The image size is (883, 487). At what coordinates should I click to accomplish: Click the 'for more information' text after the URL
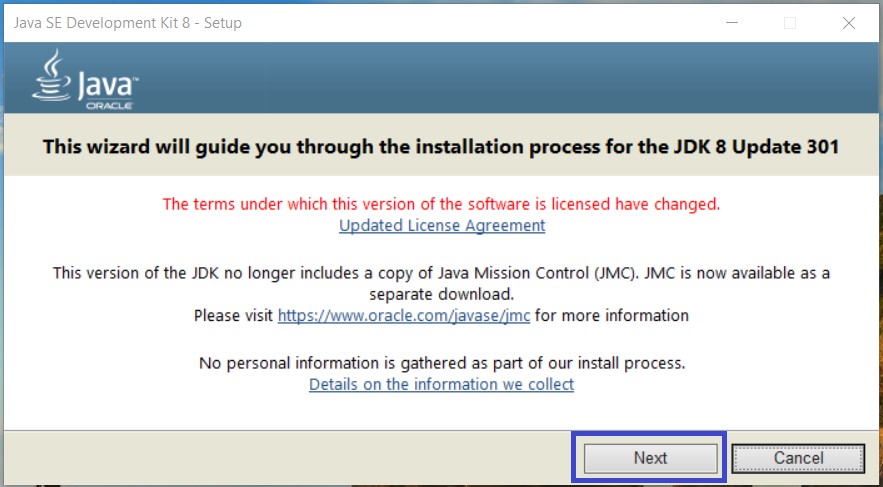(613, 315)
